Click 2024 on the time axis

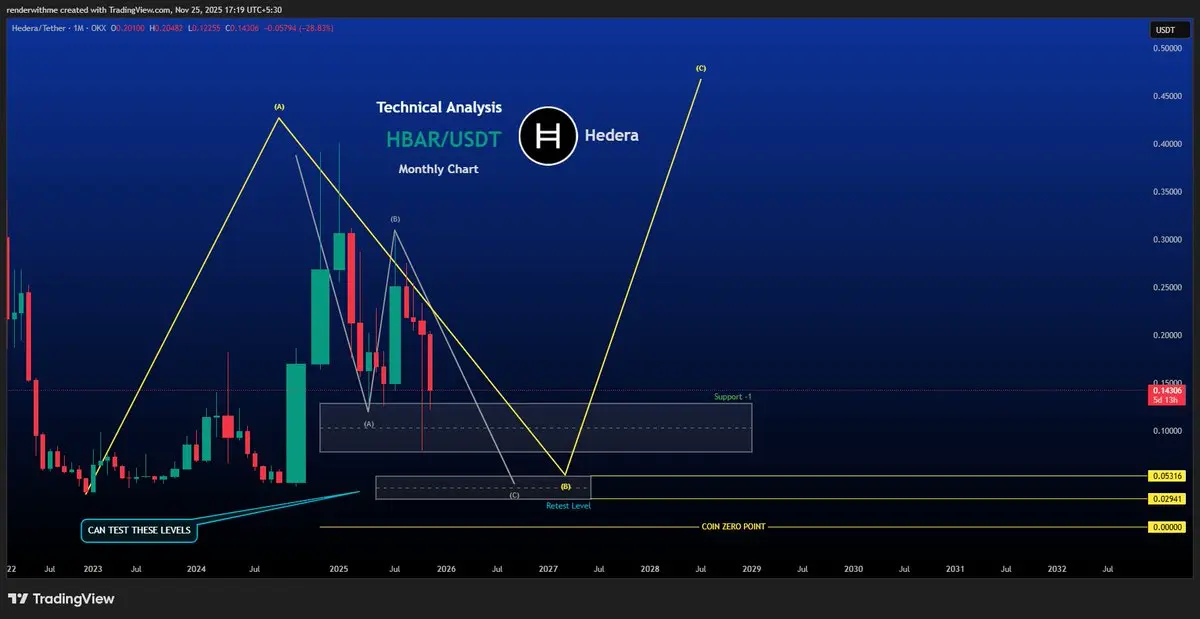(x=196, y=568)
